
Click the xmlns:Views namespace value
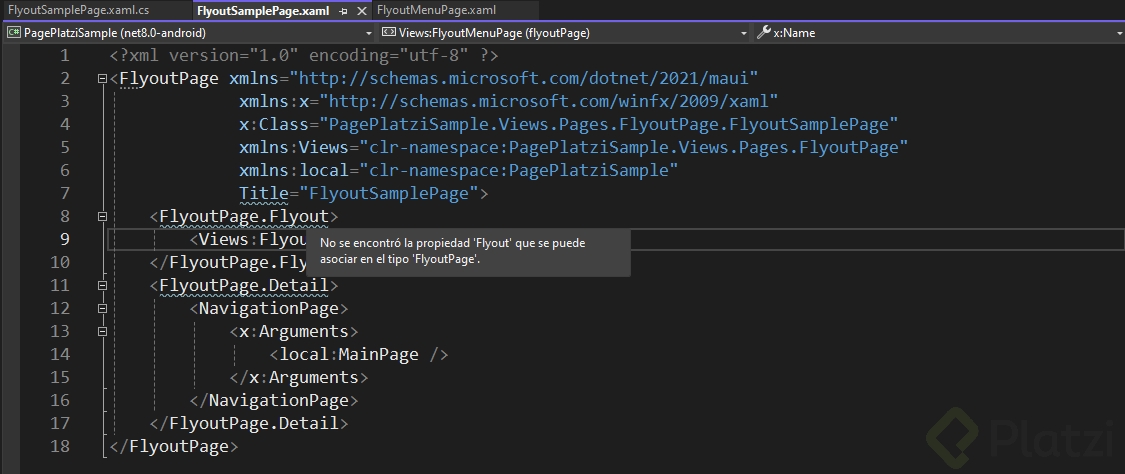click(x=633, y=148)
